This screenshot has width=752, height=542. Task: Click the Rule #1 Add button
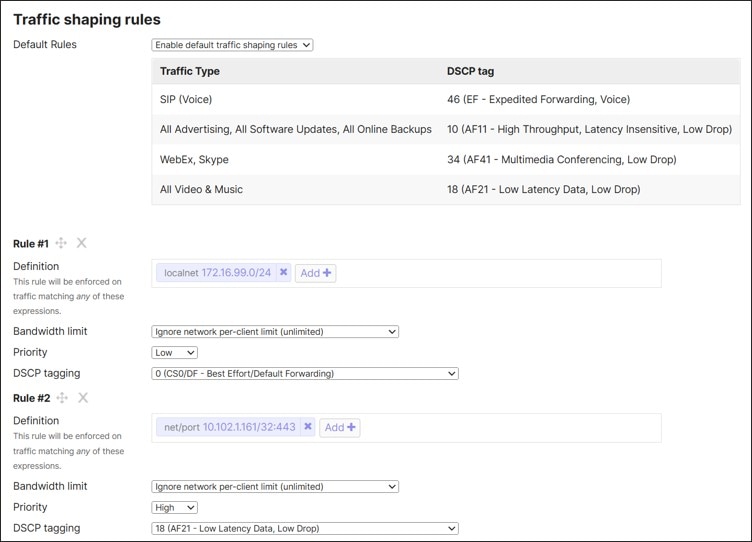click(315, 273)
